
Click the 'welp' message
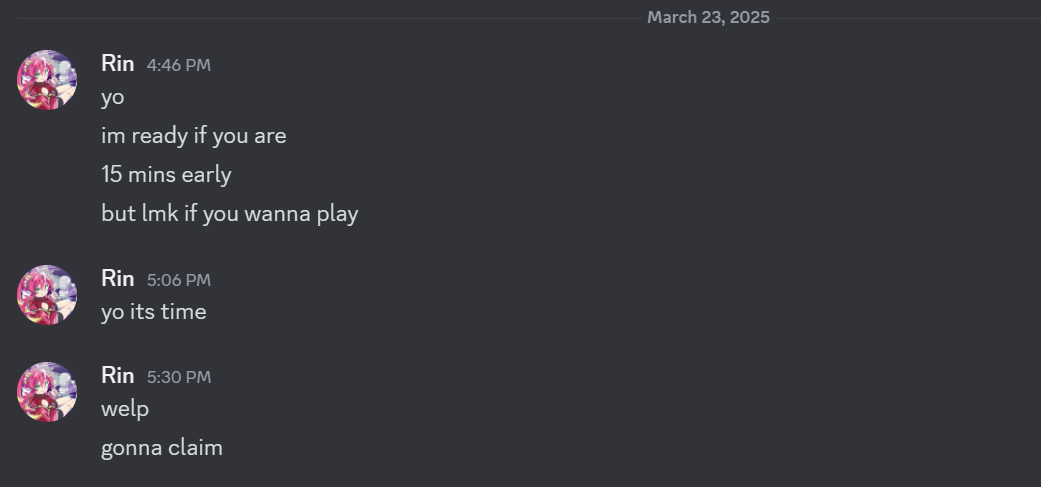coord(125,409)
